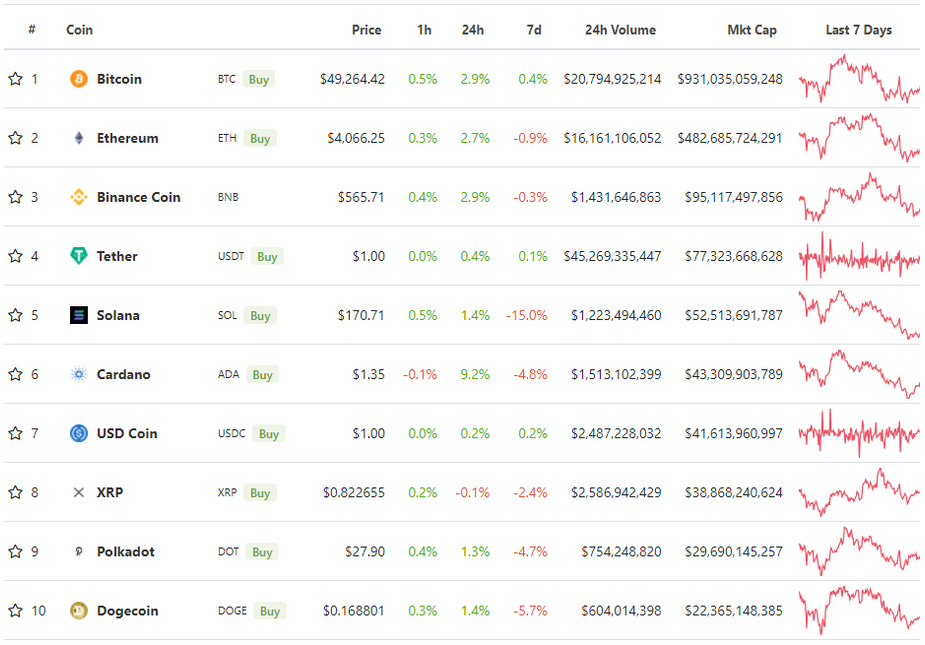Image resolution: width=925 pixels, height=645 pixels.
Task: Click Cardano's 9.2% 24h change
Action: pos(475,374)
